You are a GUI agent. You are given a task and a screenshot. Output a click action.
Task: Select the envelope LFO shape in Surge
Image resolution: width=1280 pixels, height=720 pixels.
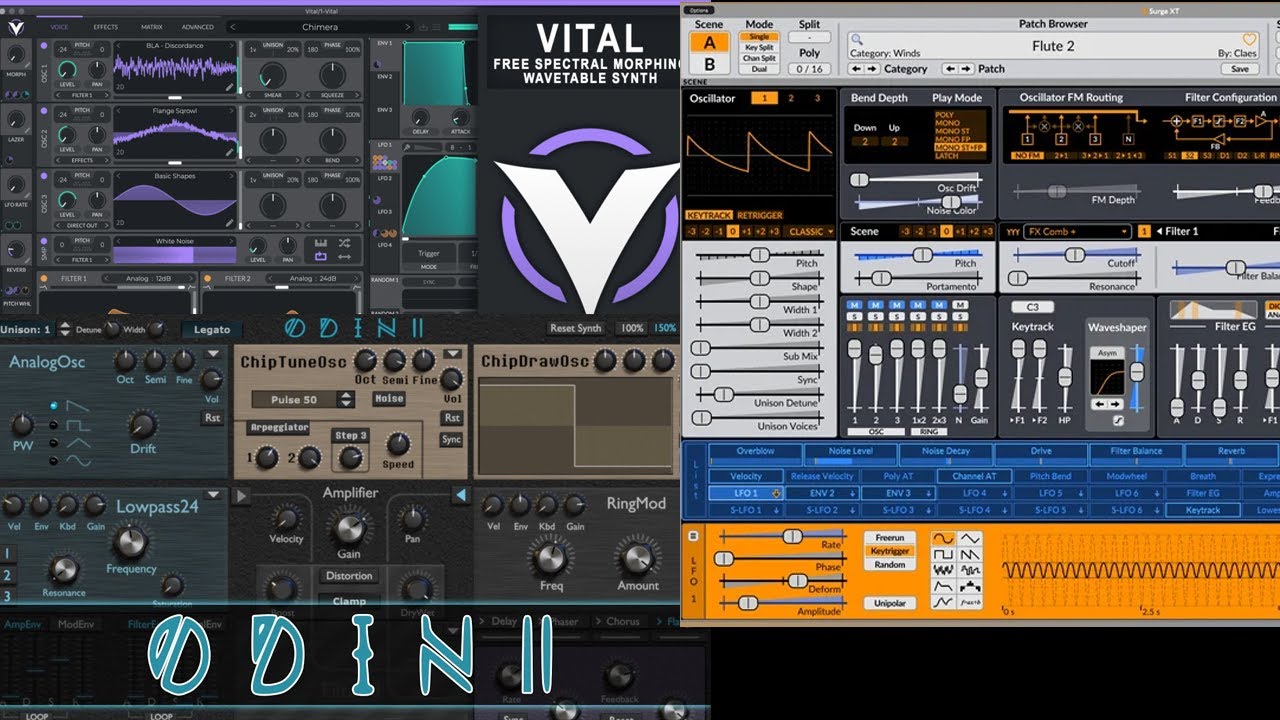click(x=943, y=586)
